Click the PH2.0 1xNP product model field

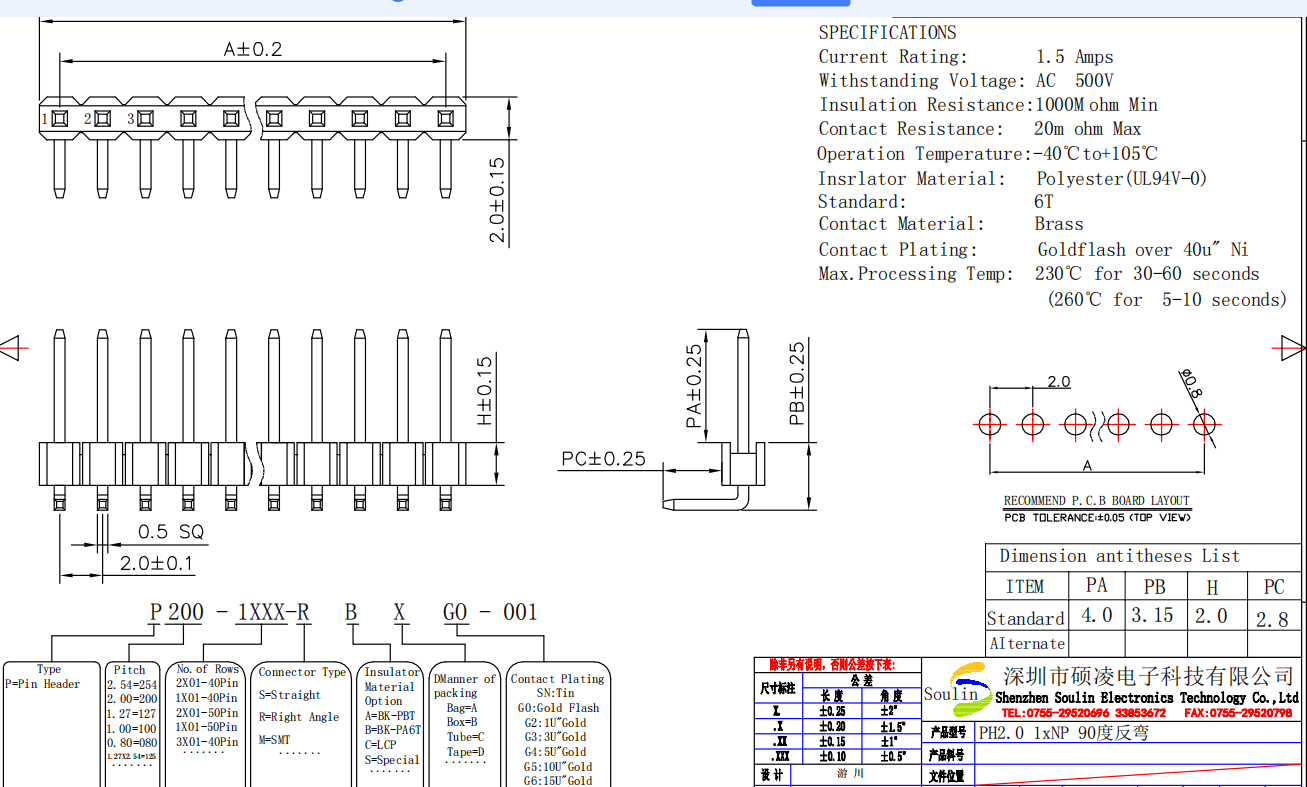[1063, 733]
